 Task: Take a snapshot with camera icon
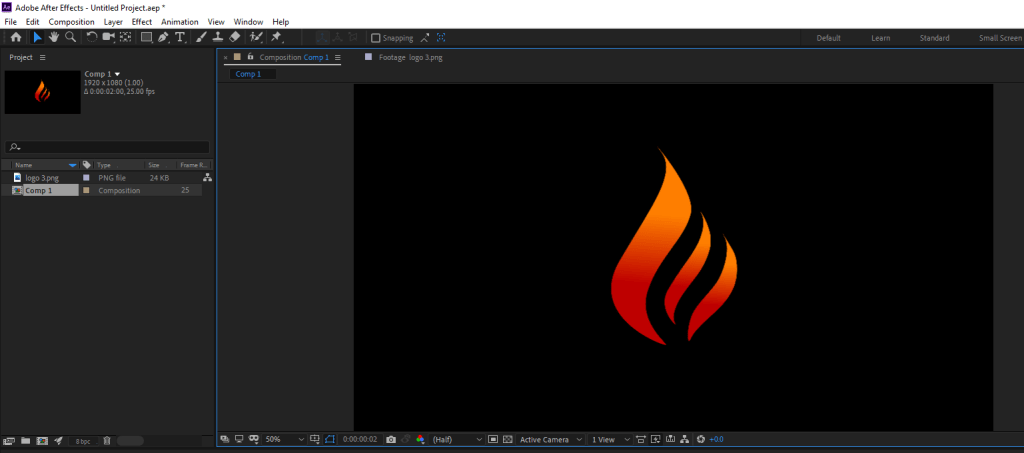pyautogui.click(x=391, y=439)
